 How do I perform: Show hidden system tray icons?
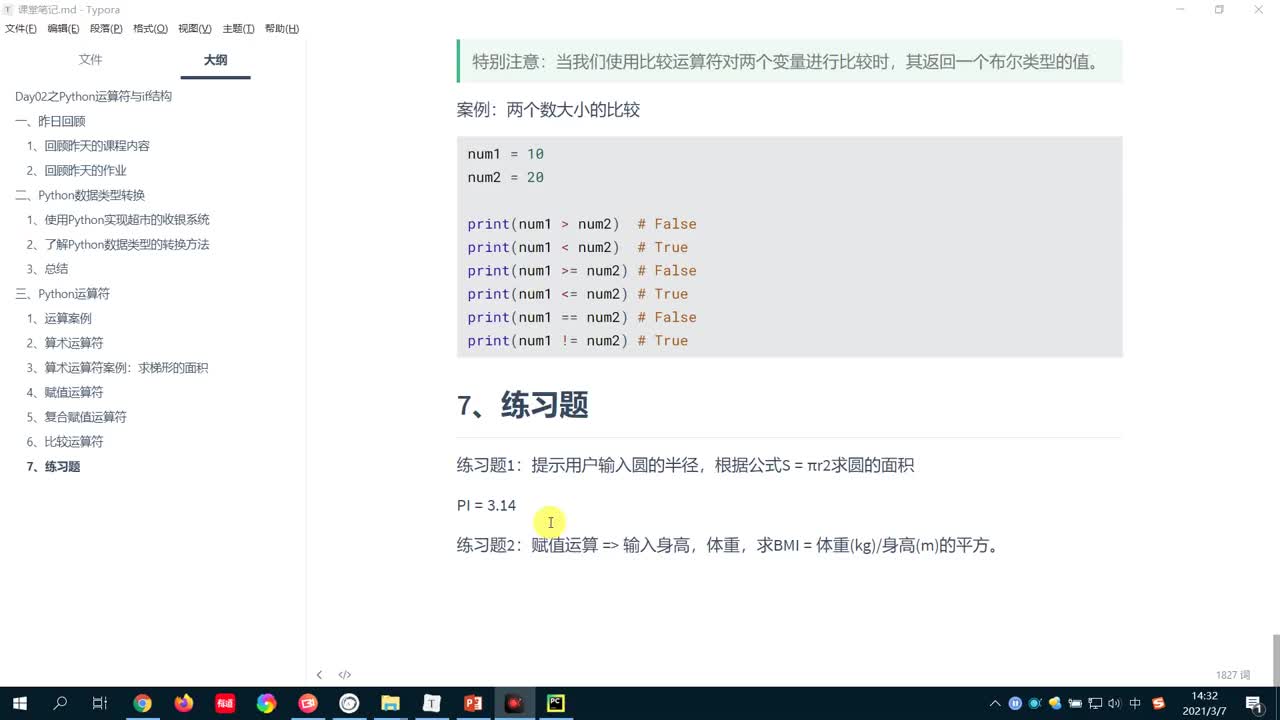coord(995,703)
